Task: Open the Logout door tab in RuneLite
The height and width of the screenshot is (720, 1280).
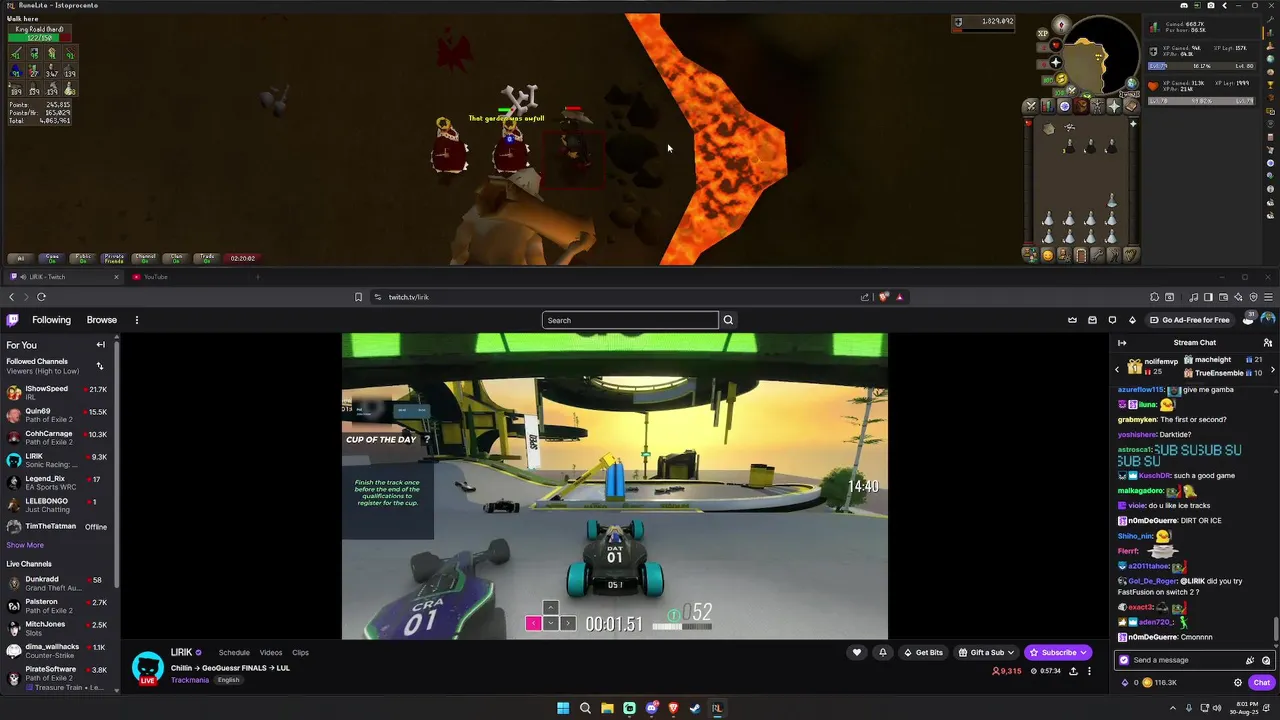Action: click(x=1081, y=255)
